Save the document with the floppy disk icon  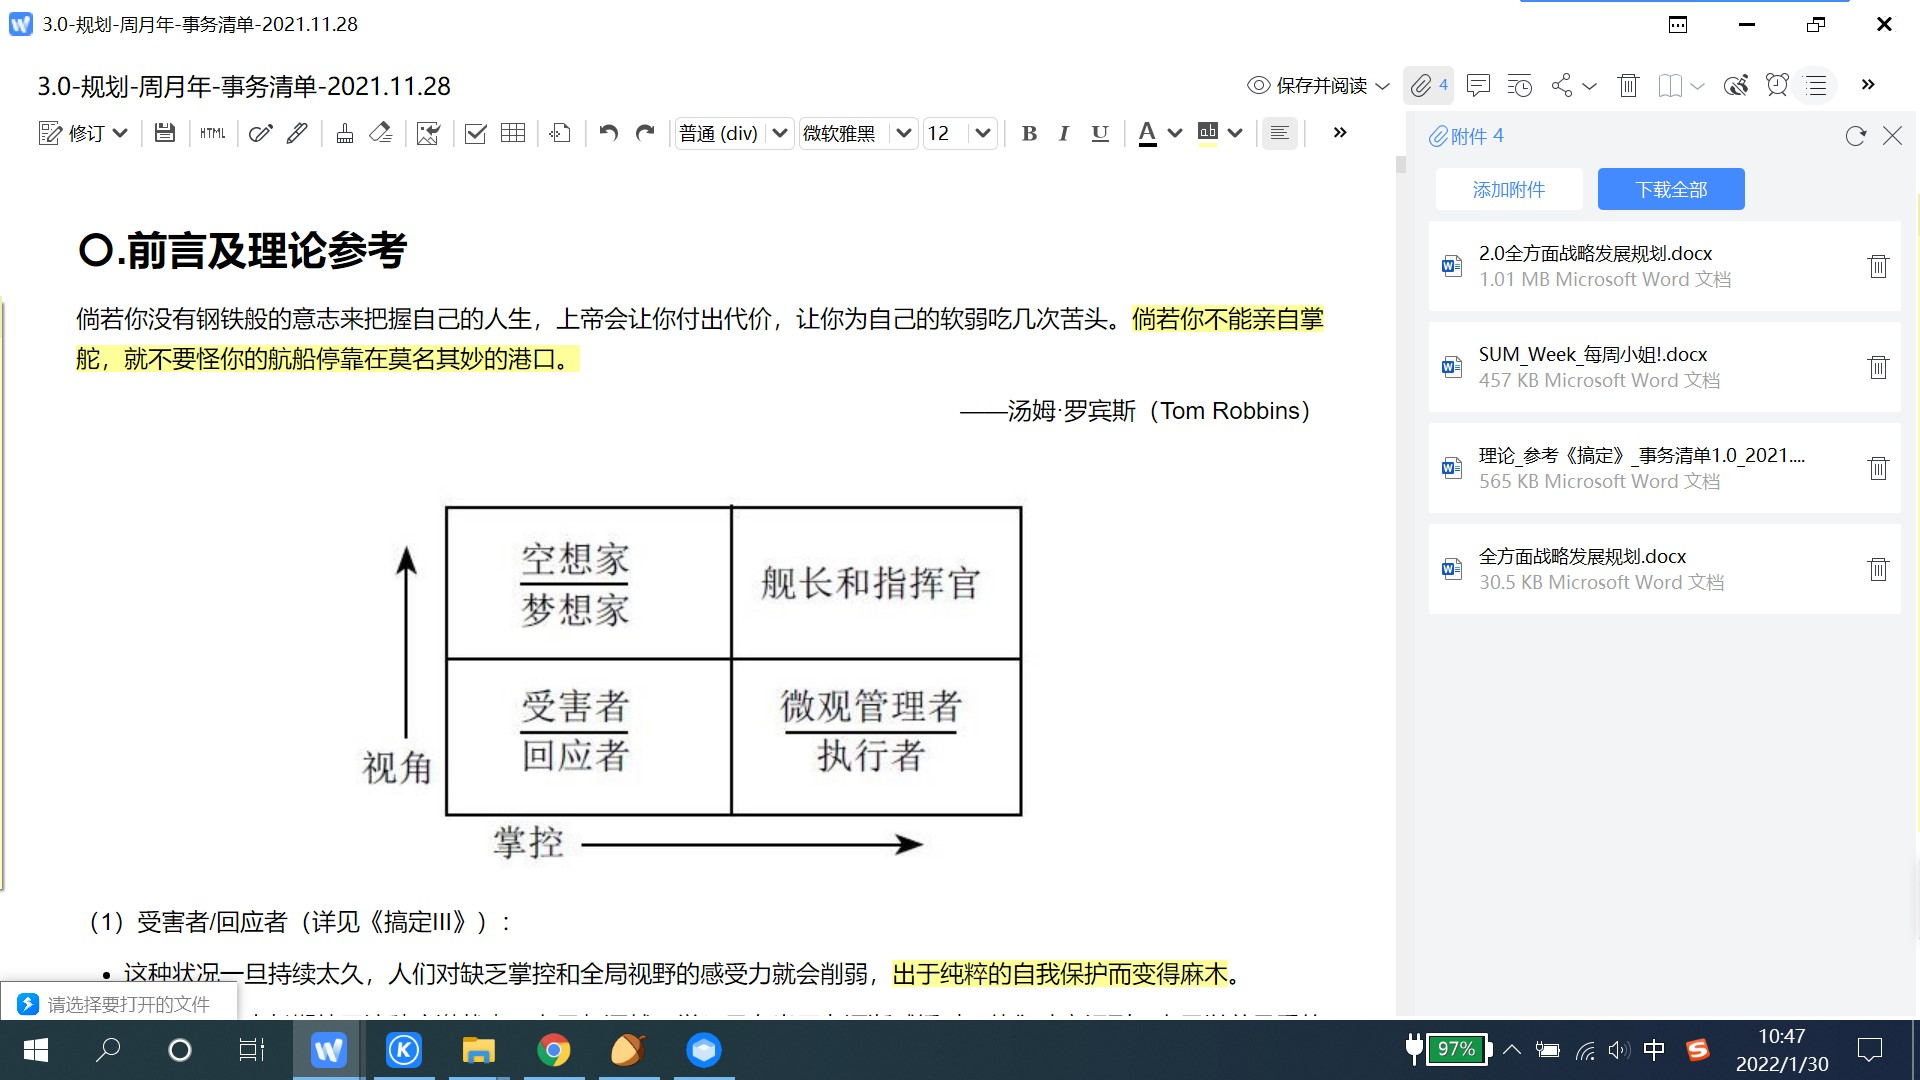click(166, 133)
